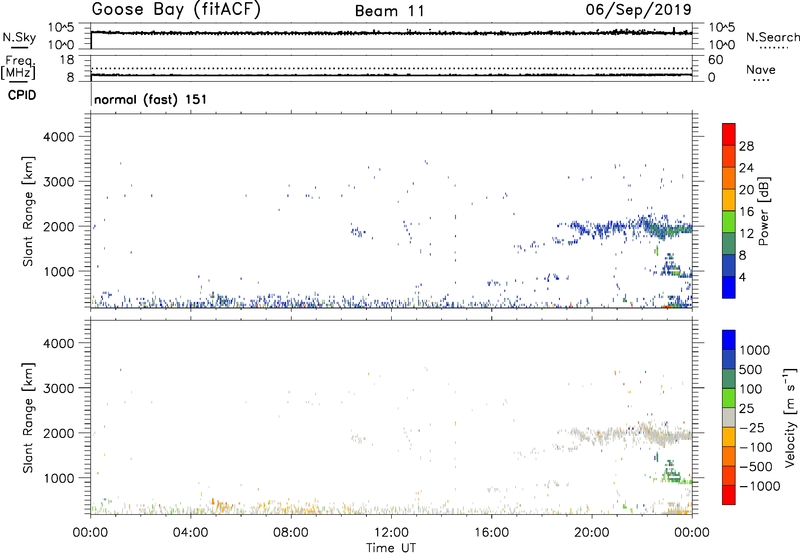Click the light green 25–100 Velocity colorbar segment
800x554 pixels.
point(729,398)
